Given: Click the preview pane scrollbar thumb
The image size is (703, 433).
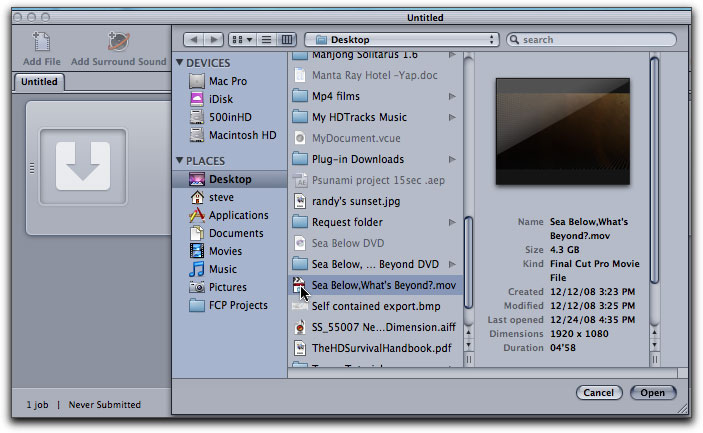Looking at the screenshot, I should pos(654,170).
